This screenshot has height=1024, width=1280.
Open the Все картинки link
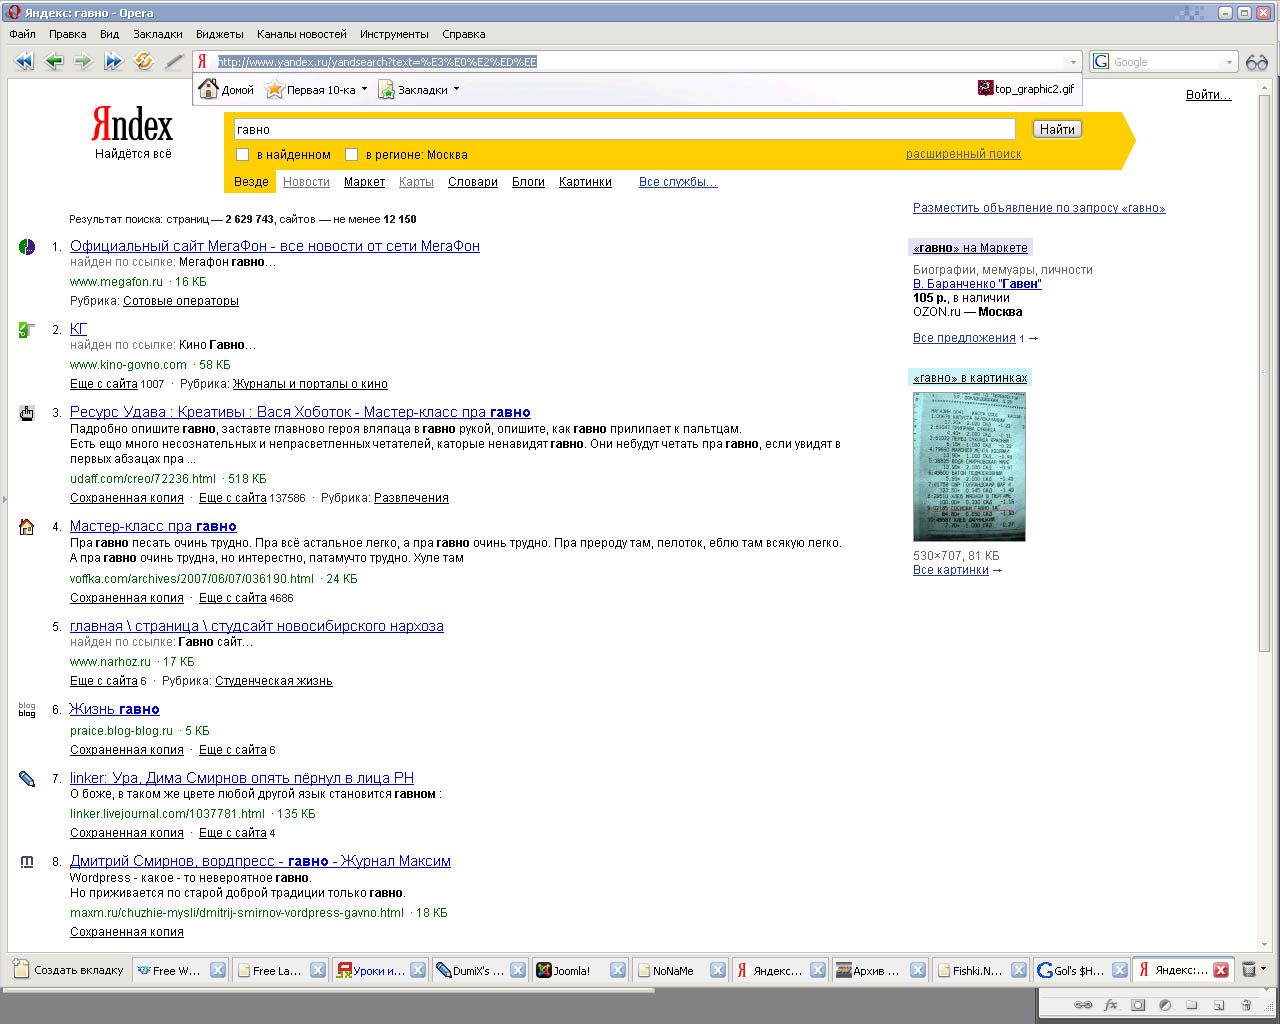click(x=951, y=570)
